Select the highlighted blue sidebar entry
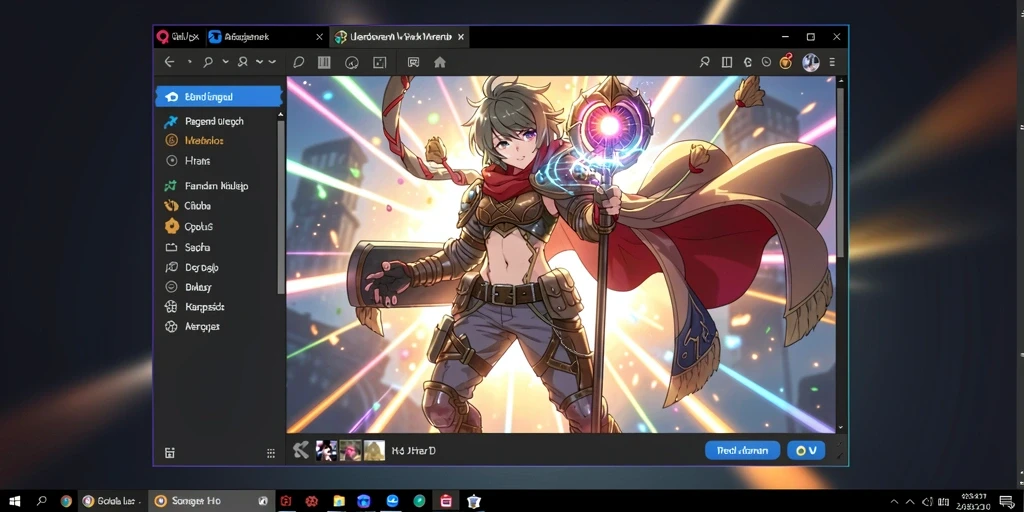The image size is (1024, 512). pyautogui.click(x=219, y=97)
